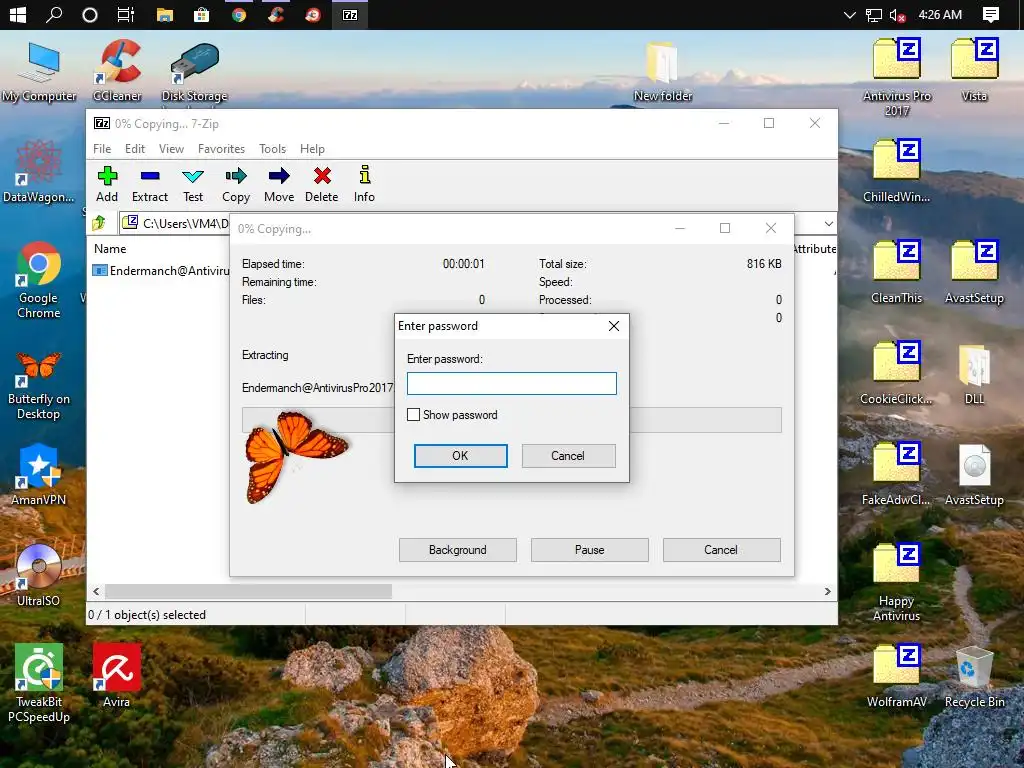Click the up-folder icon beside address bar

[99, 223]
